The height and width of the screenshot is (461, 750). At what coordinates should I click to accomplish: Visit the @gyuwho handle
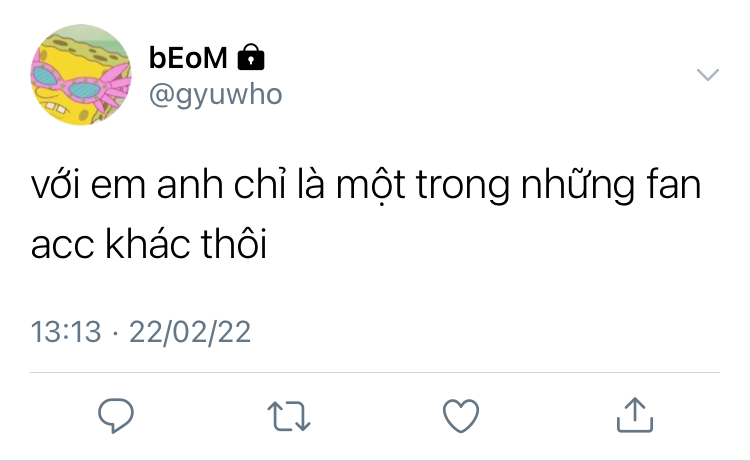click(x=216, y=95)
